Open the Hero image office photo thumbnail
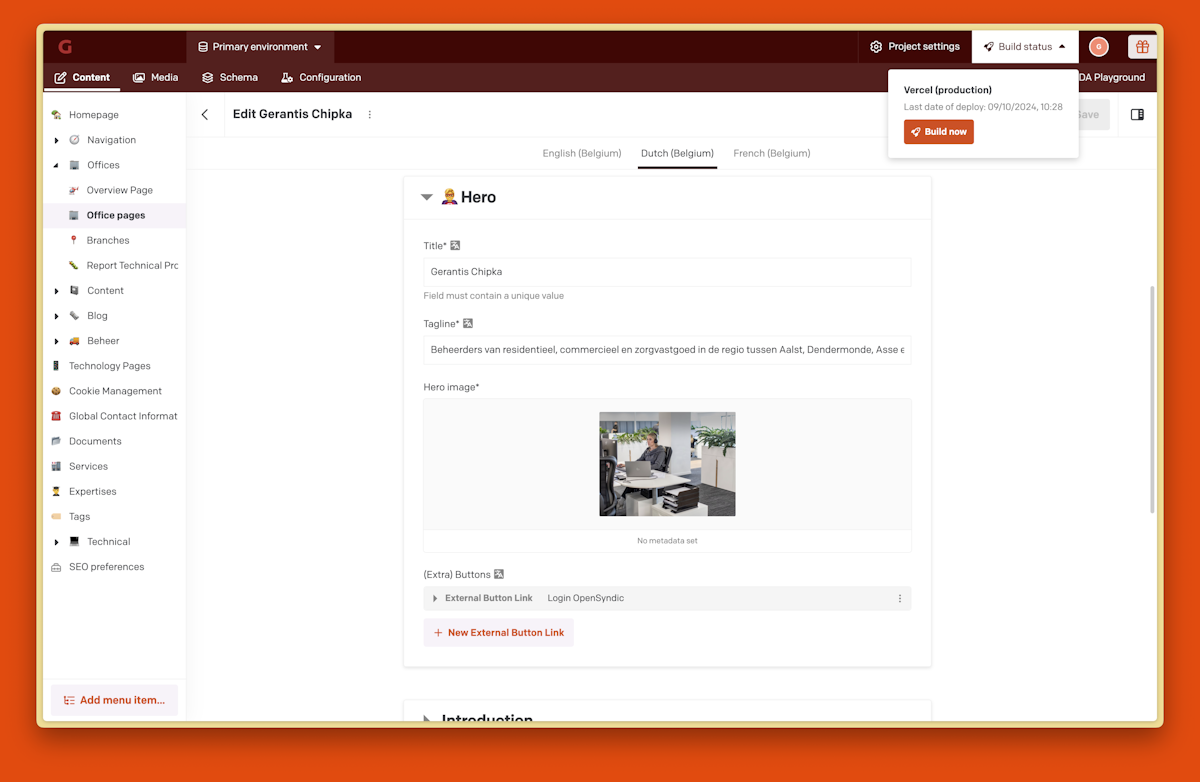Image resolution: width=1200 pixels, height=782 pixels. pyautogui.click(x=667, y=464)
